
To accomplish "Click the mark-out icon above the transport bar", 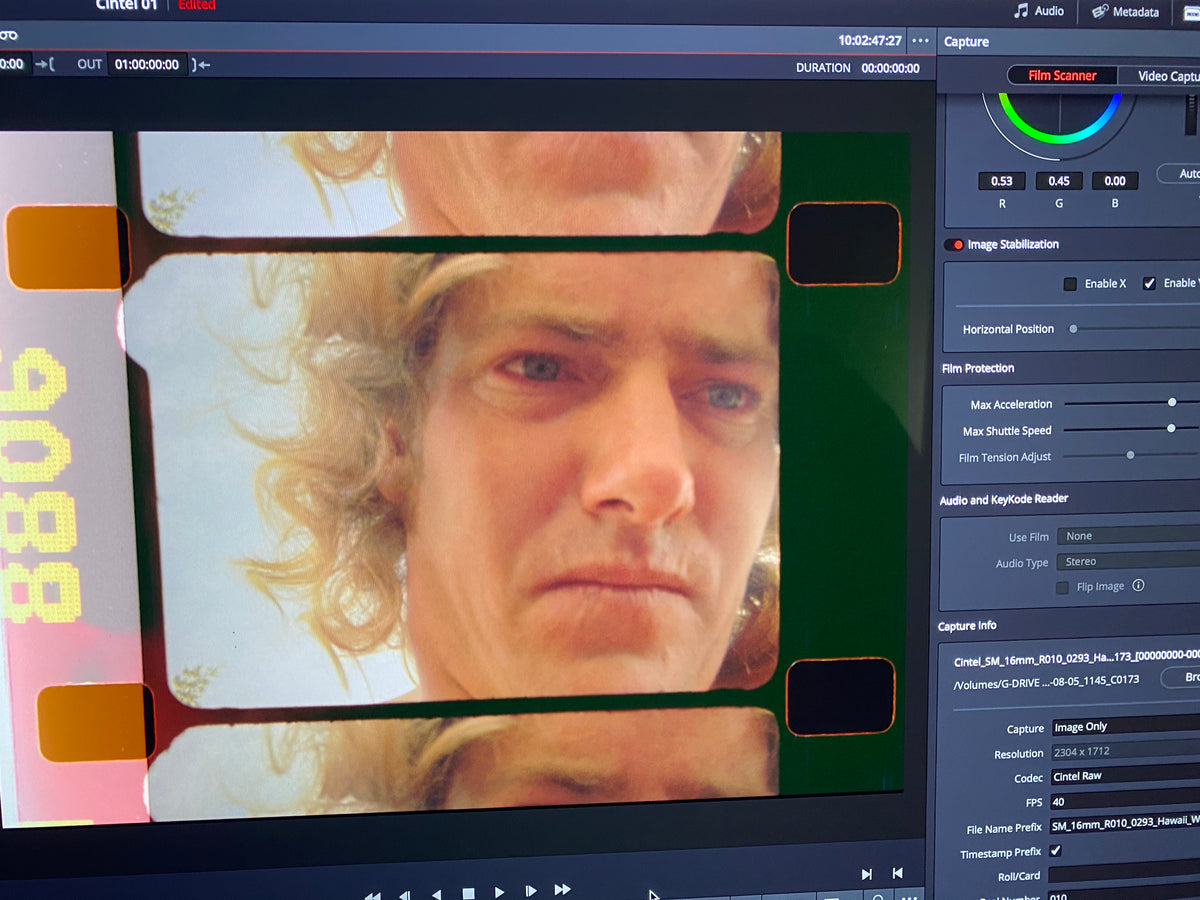I will coord(897,873).
